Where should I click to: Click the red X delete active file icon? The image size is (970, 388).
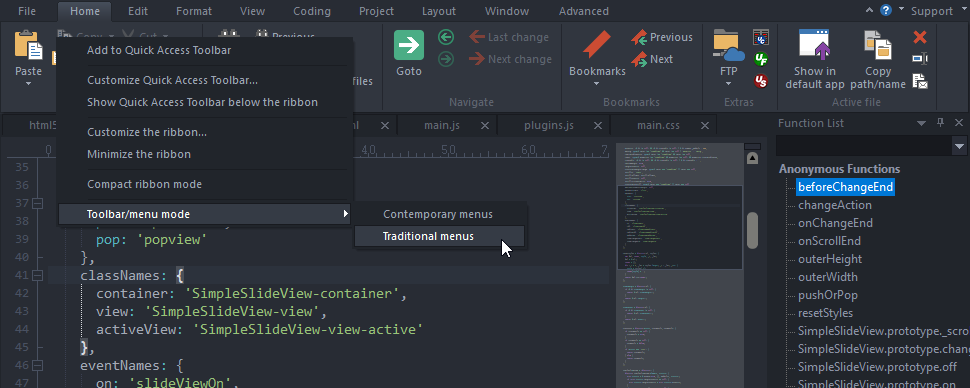[920, 37]
